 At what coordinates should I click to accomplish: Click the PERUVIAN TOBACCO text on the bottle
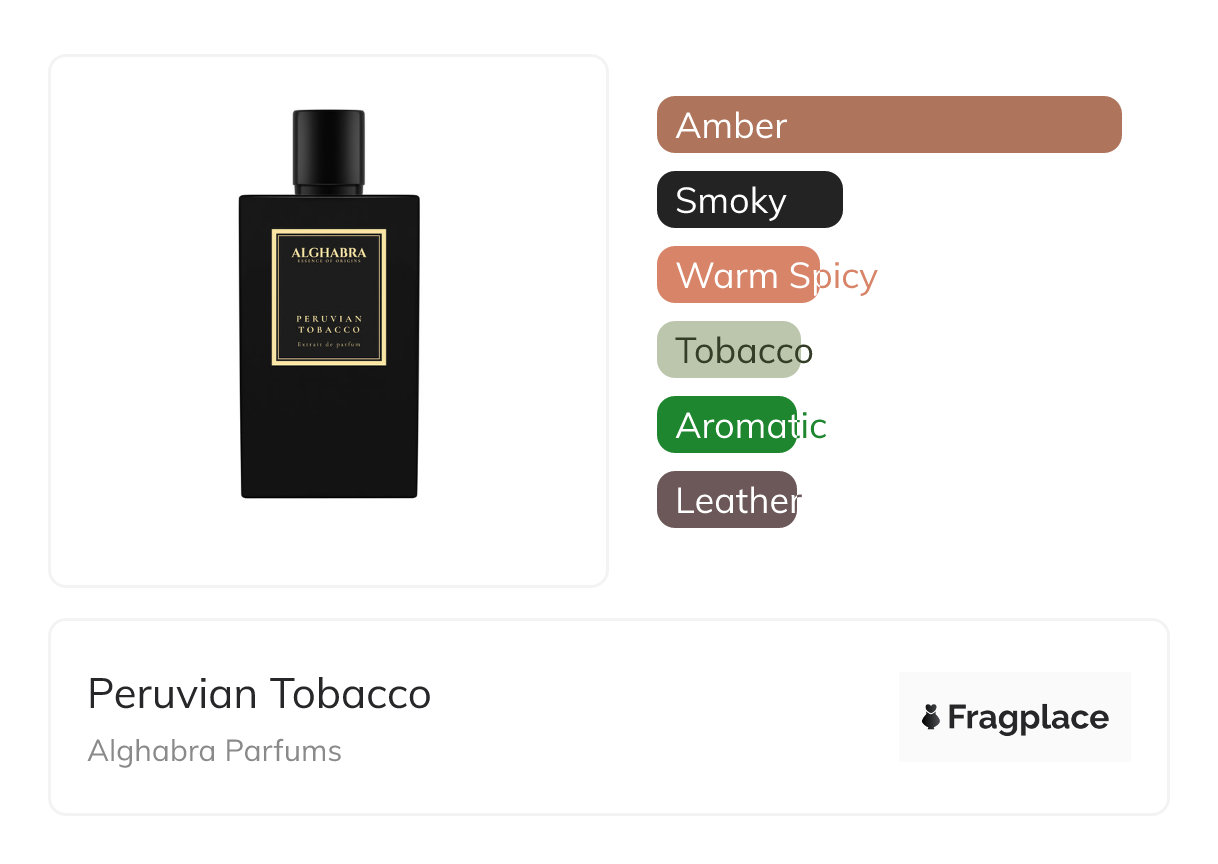coord(329,323)
